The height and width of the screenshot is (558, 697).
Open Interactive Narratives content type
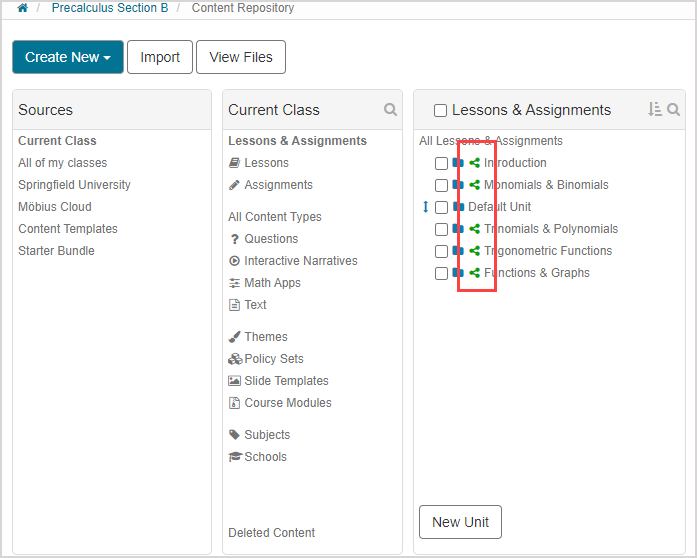tap(300, 261)
